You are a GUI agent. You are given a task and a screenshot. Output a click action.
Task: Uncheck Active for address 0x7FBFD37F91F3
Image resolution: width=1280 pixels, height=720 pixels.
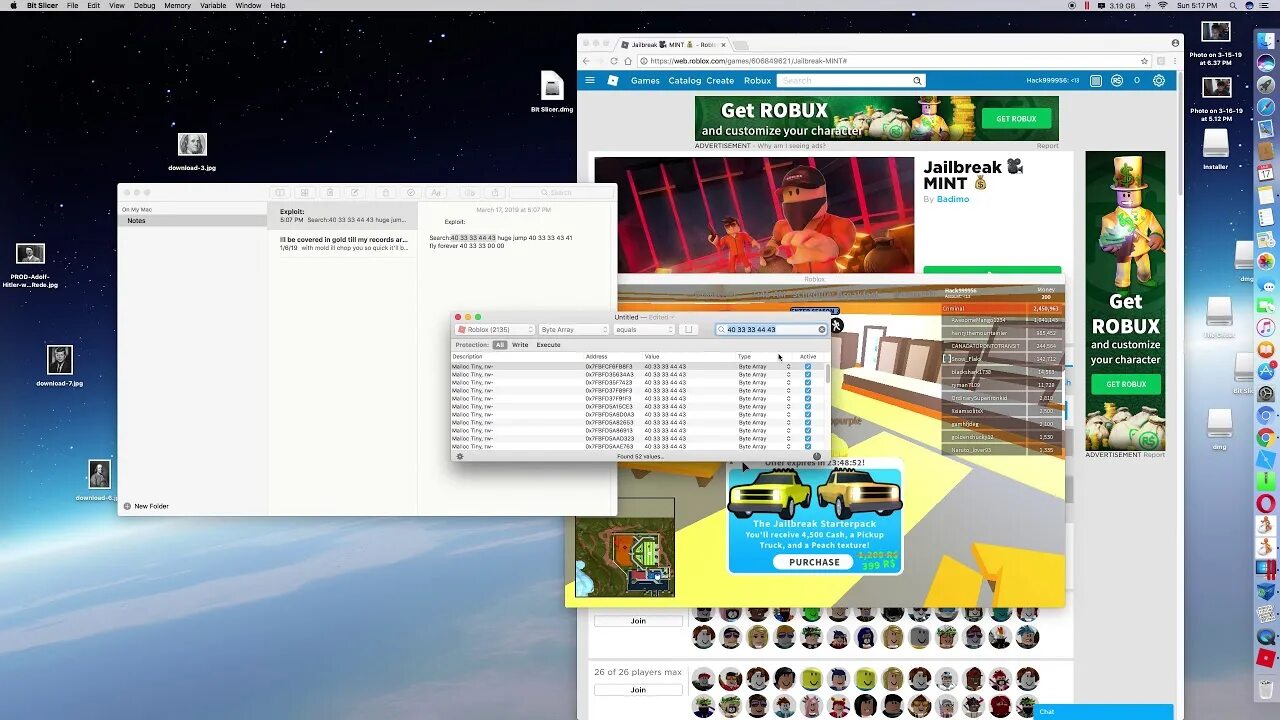pyautogui.click(x=808, y=399)
